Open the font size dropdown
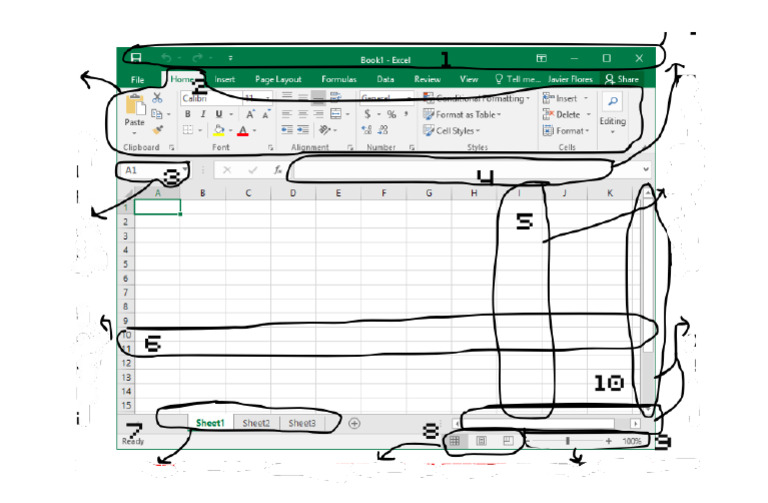Screen dimensions: 768x503 [x=267, y=98]
